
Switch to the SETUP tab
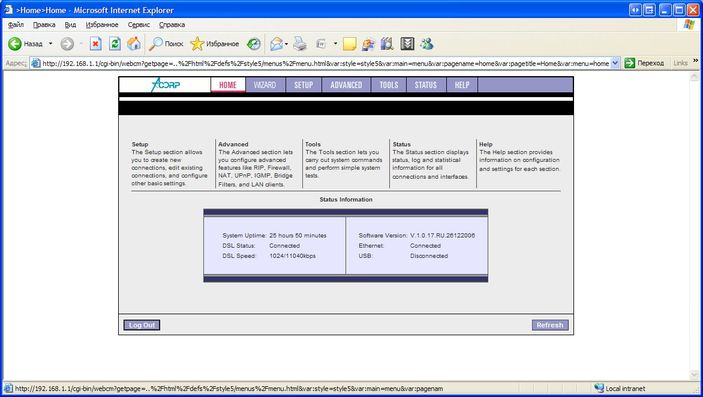[304, 85]
